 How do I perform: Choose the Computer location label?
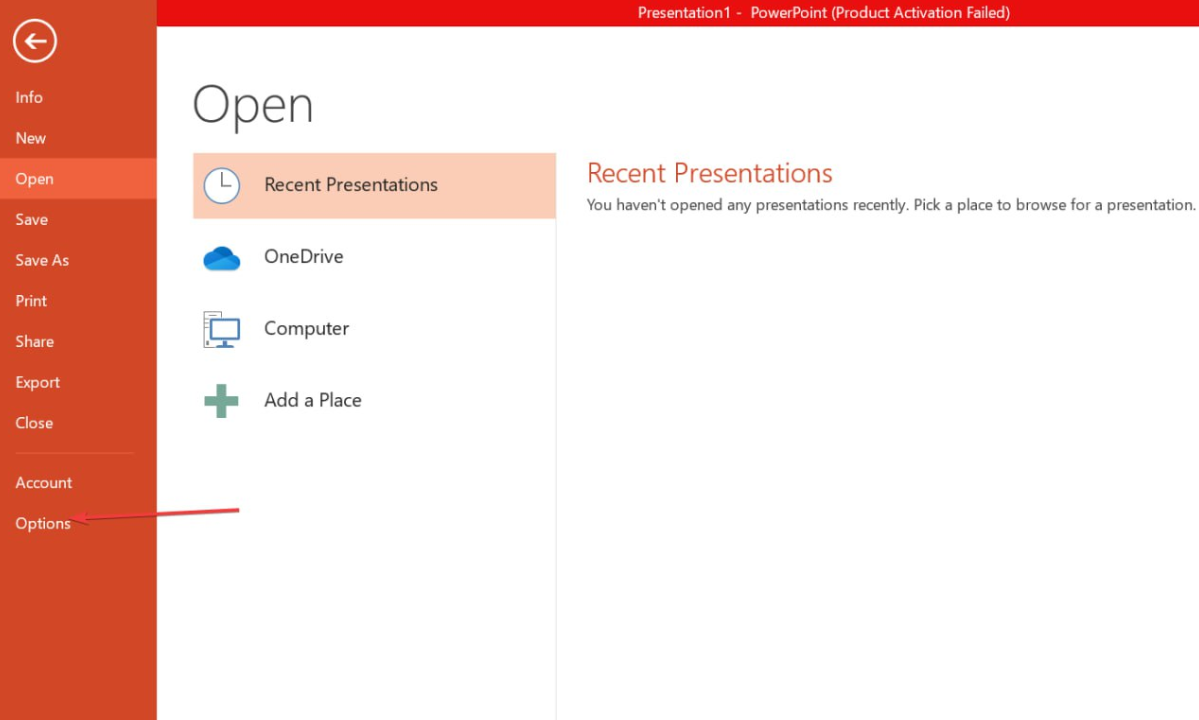point(306,329)
